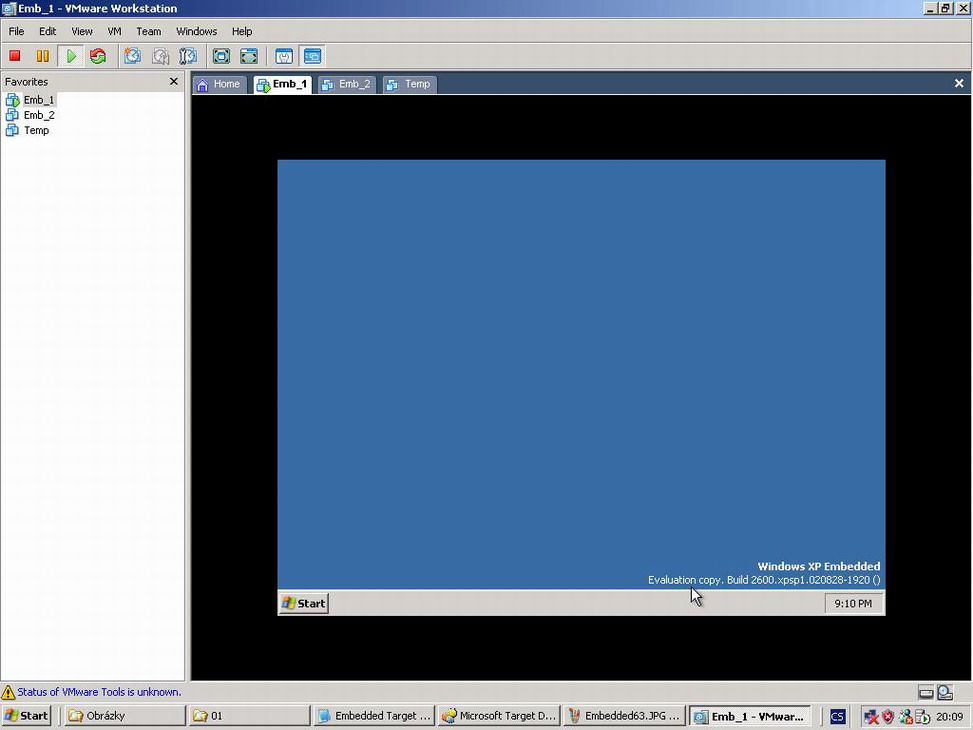Click the host taskbar Start button
This screenshot has width=973, height=730.
click(x=26, y=716)
